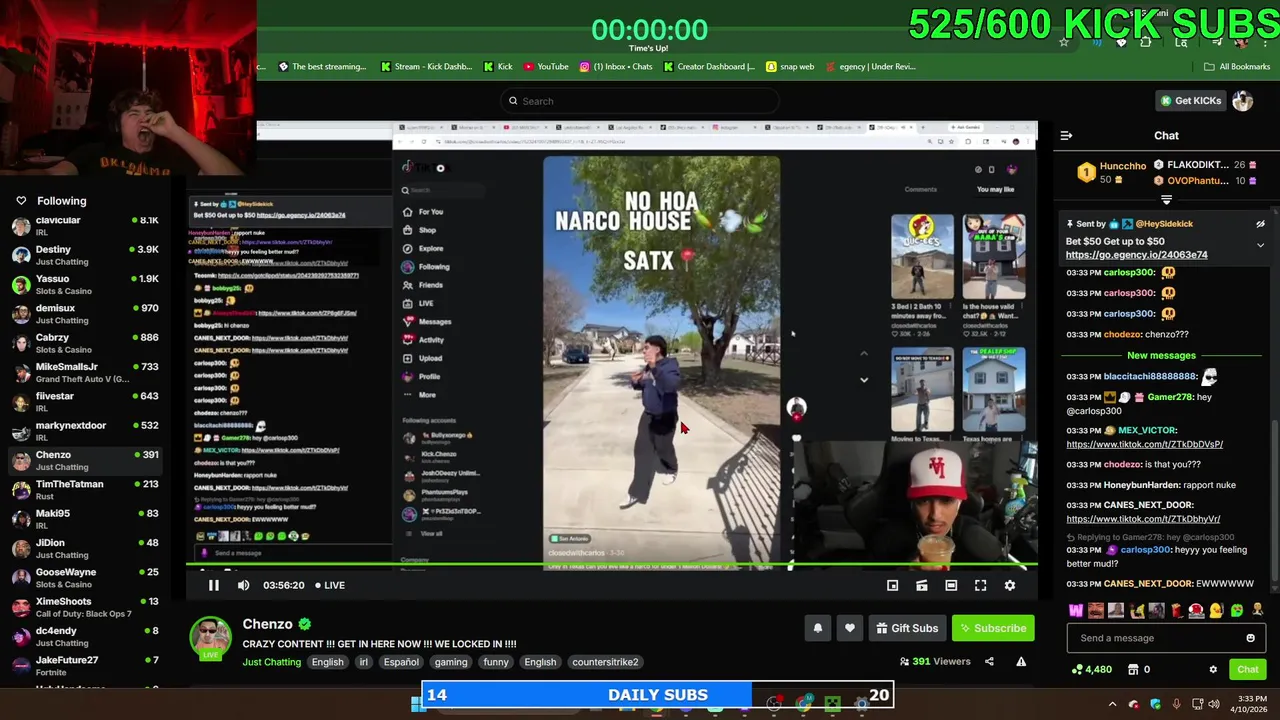Viewport: 1280px width, 720px height.
Task: Insert the french fries emote
Action: [1176, 610]
